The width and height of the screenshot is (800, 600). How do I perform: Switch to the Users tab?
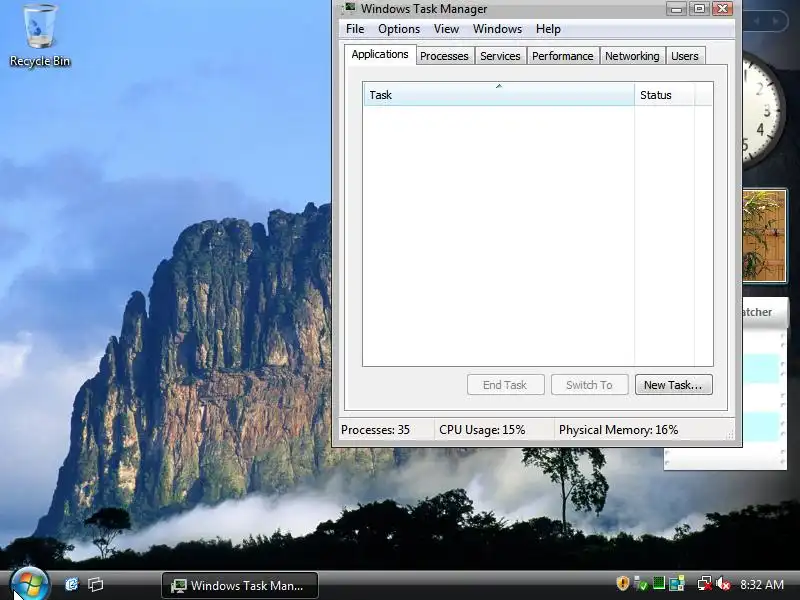[685, 56]
